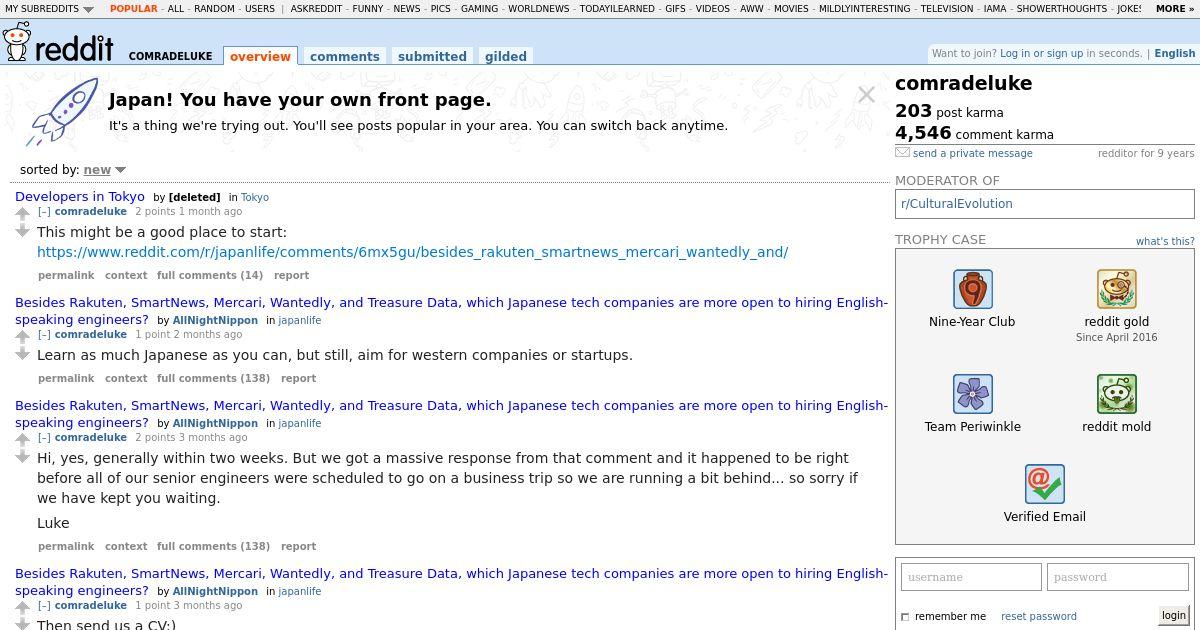This screenshot has height=630, width=1200.
Task: Tick the remember me checkbox
Action: pos(905,617)
